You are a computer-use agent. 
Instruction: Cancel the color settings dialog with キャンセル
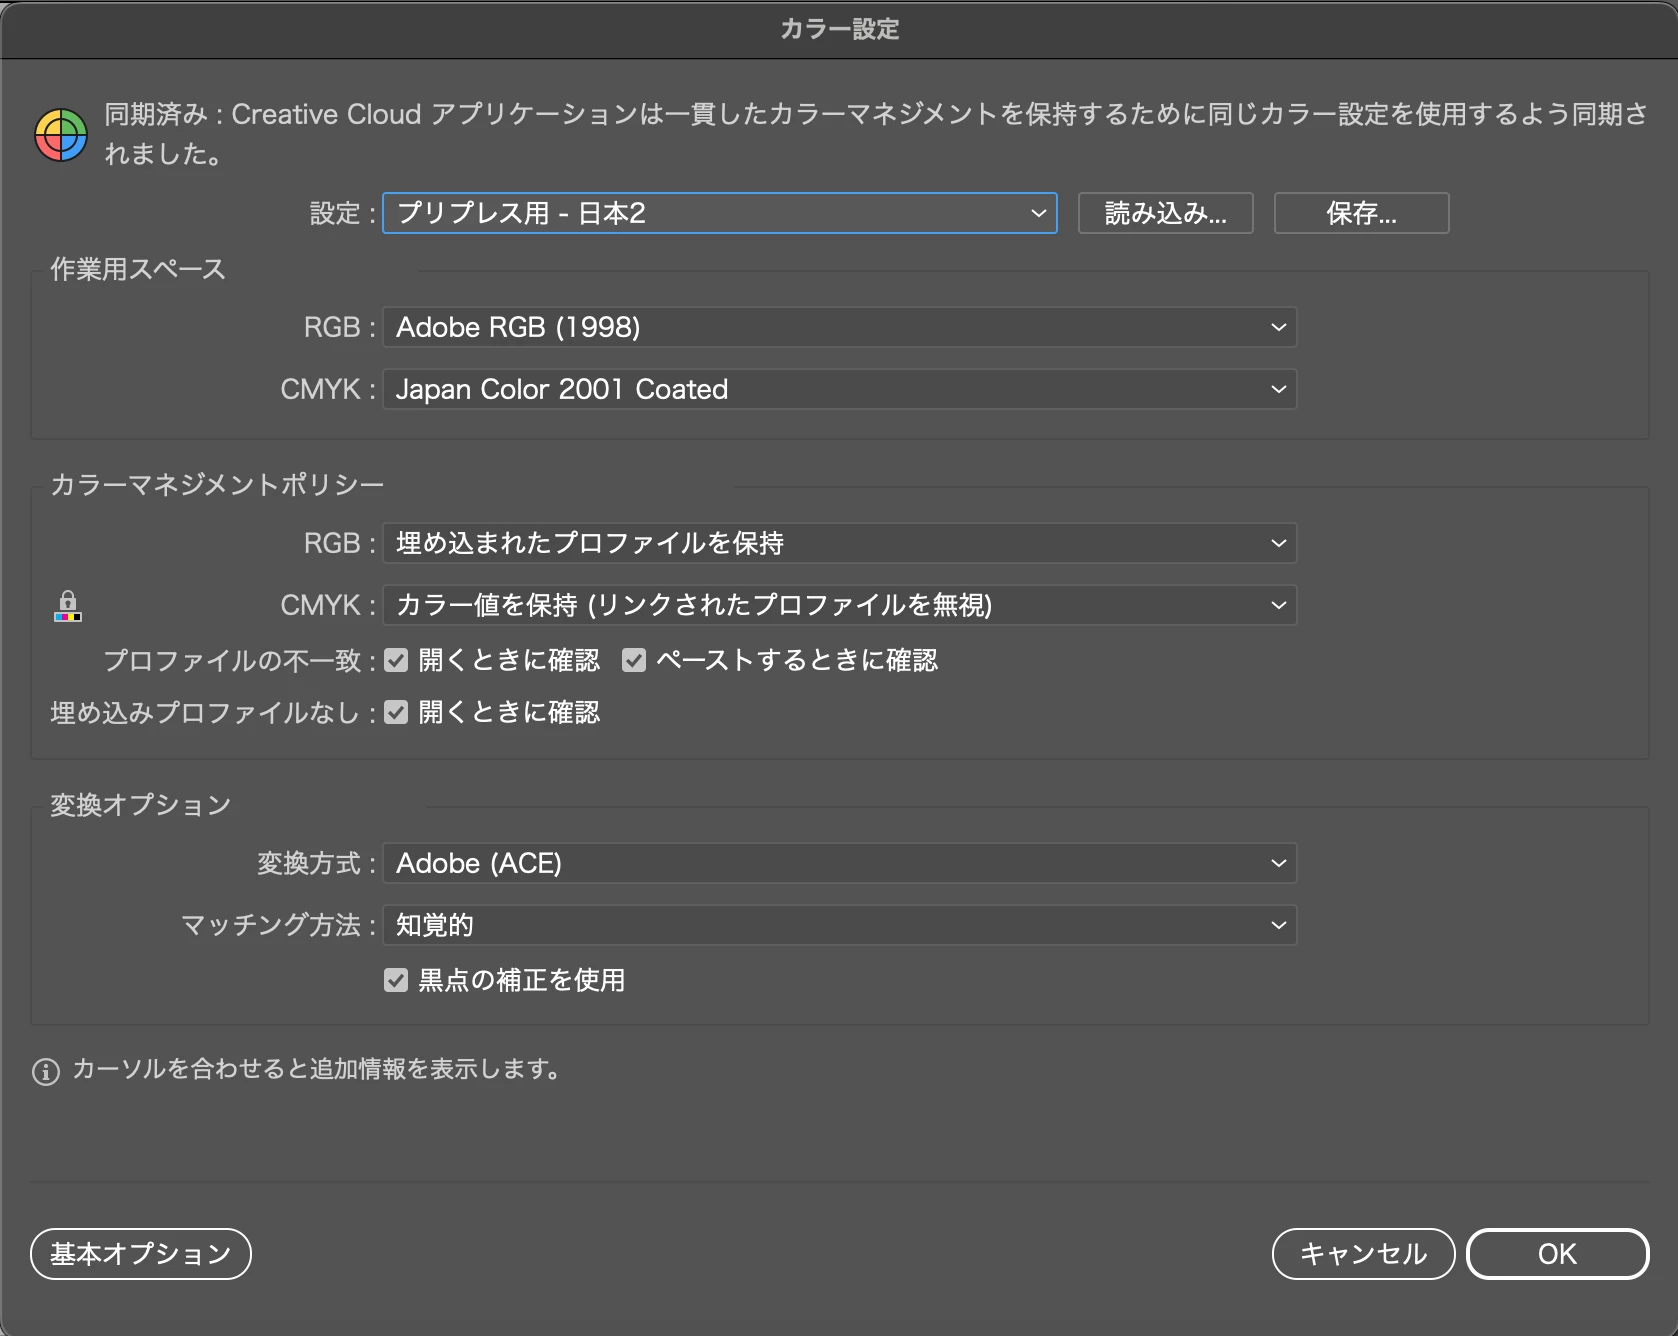(1363, 1254)
